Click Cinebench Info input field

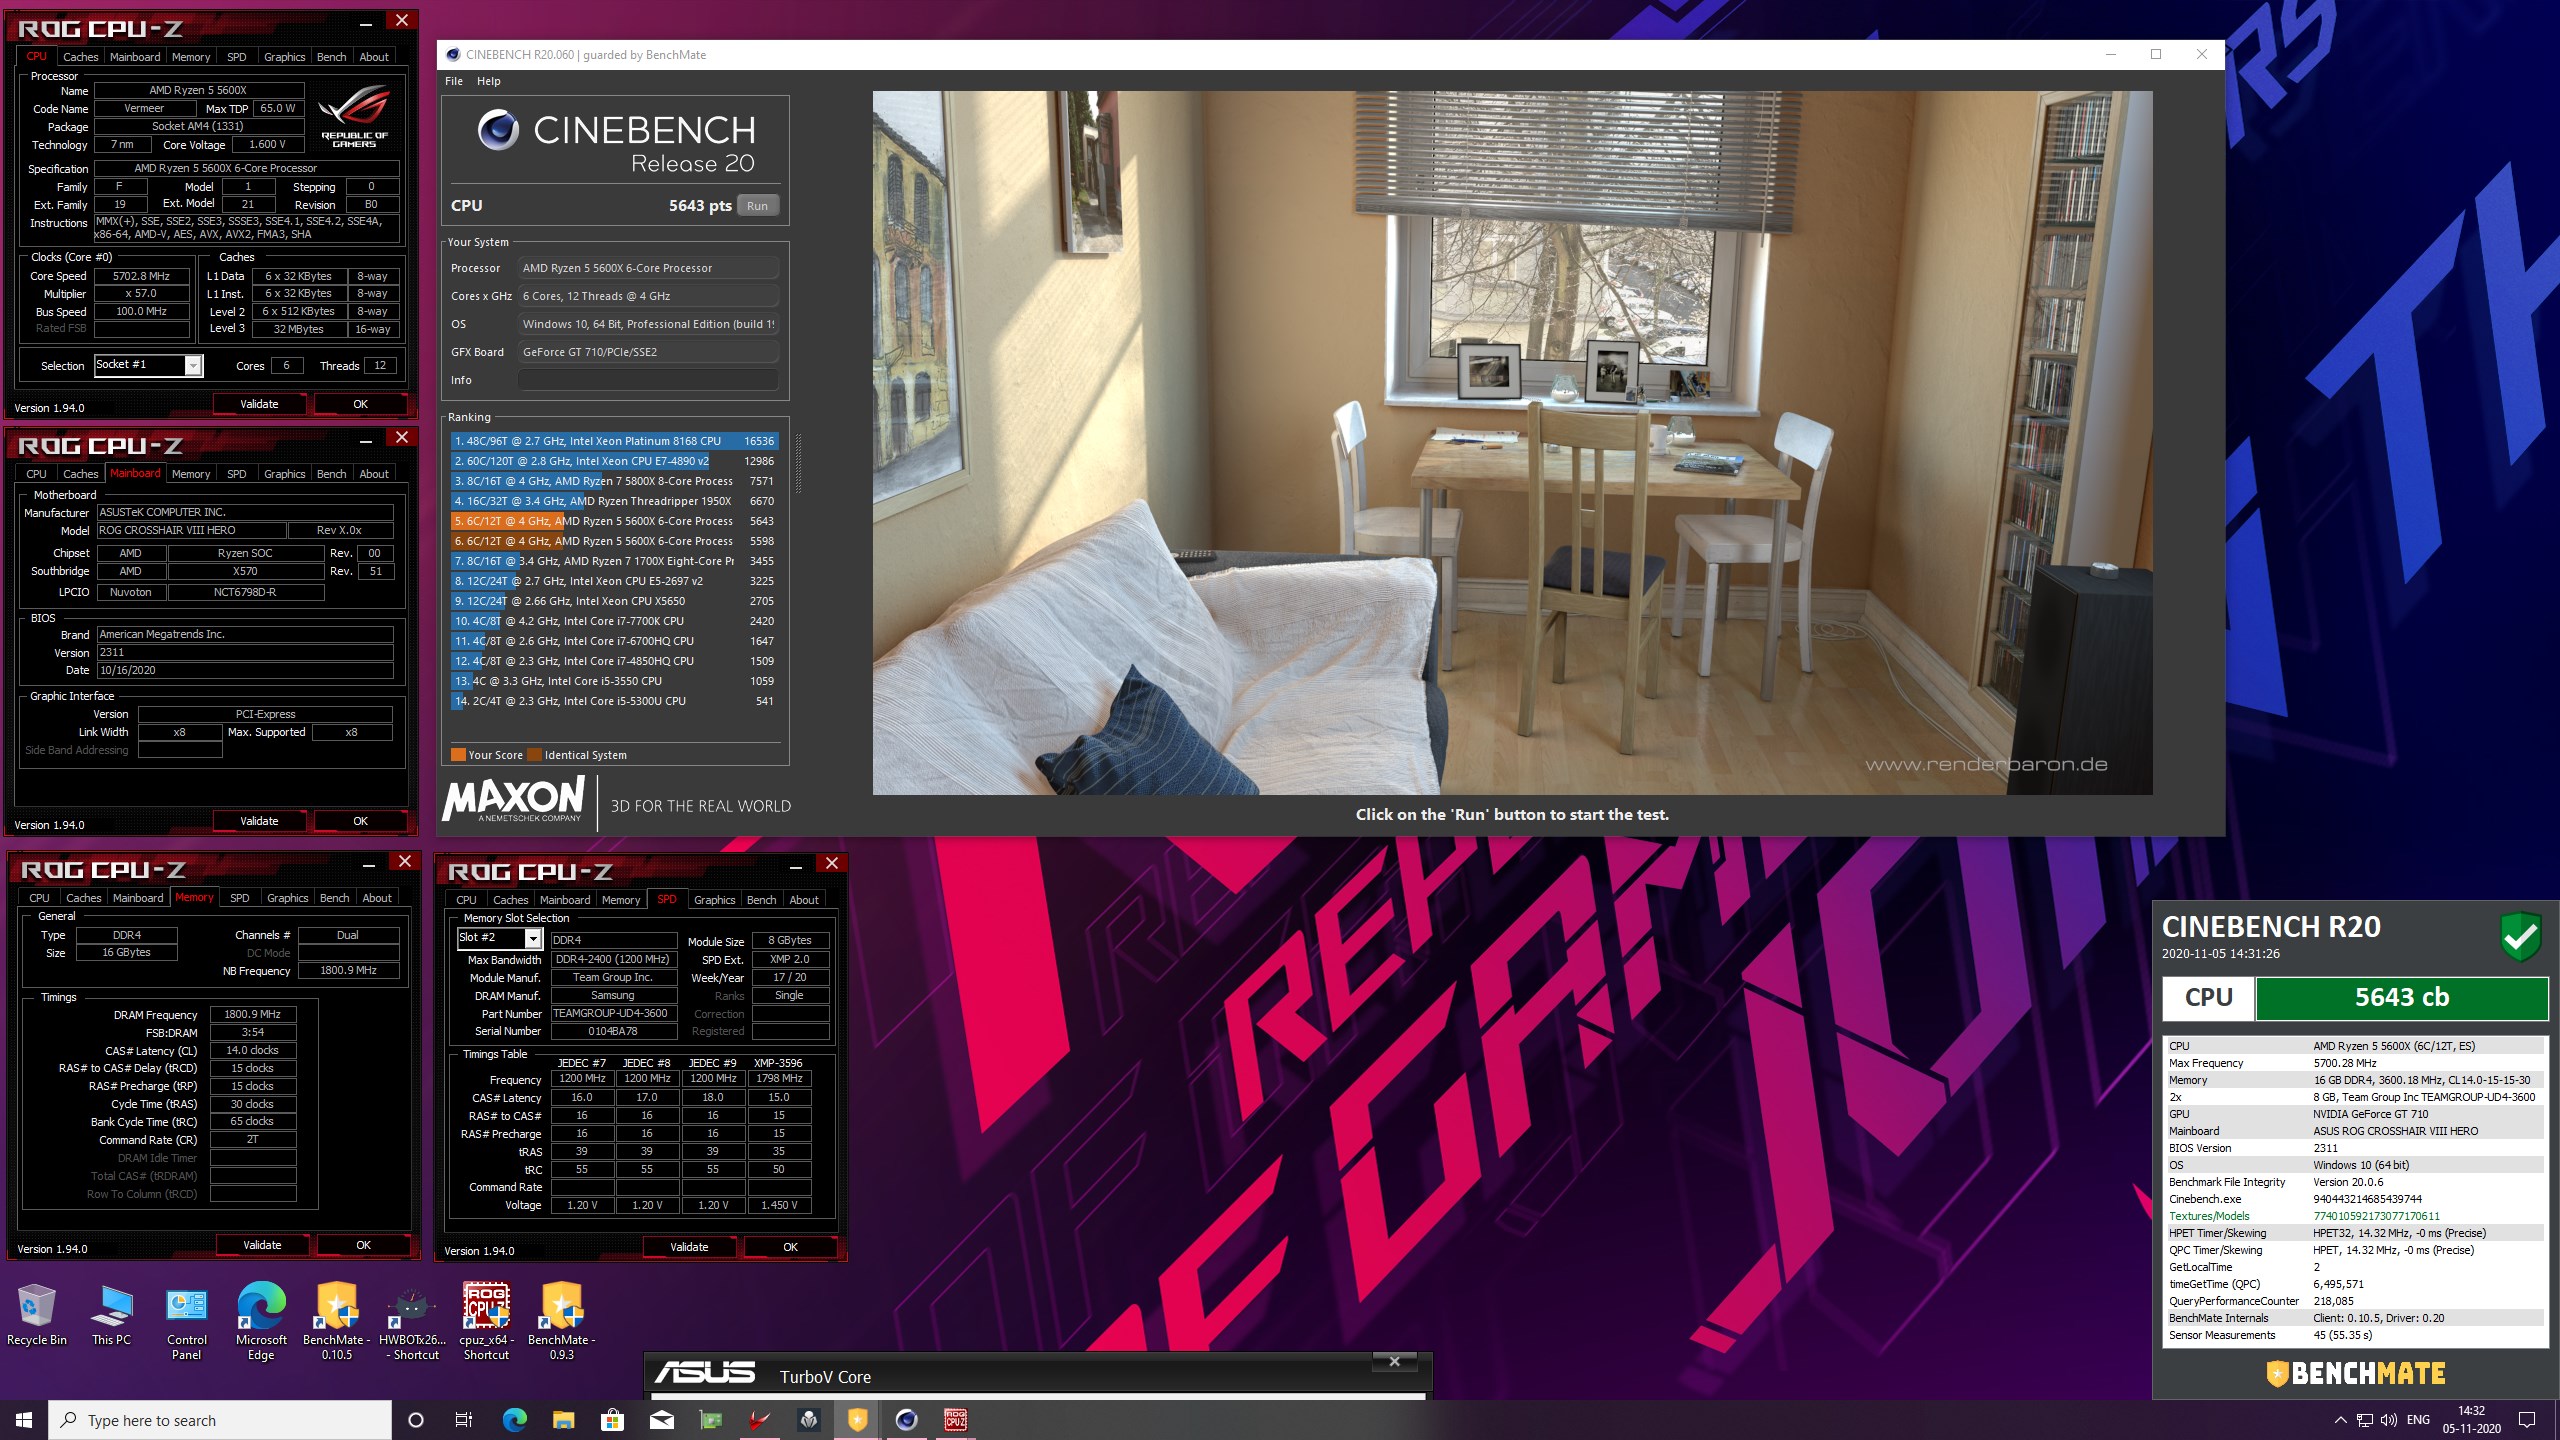pos(648,380)
